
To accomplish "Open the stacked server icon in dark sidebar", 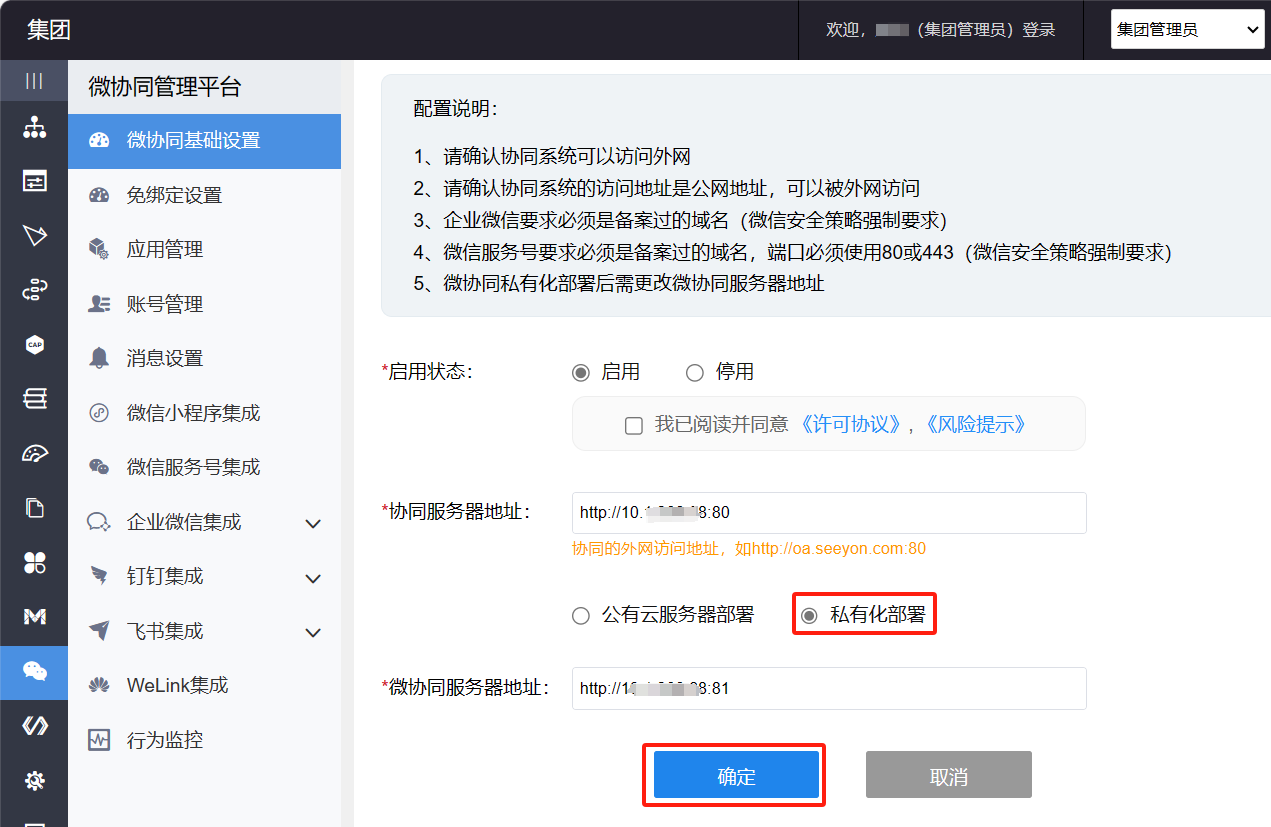I will [x=34, y=399].
